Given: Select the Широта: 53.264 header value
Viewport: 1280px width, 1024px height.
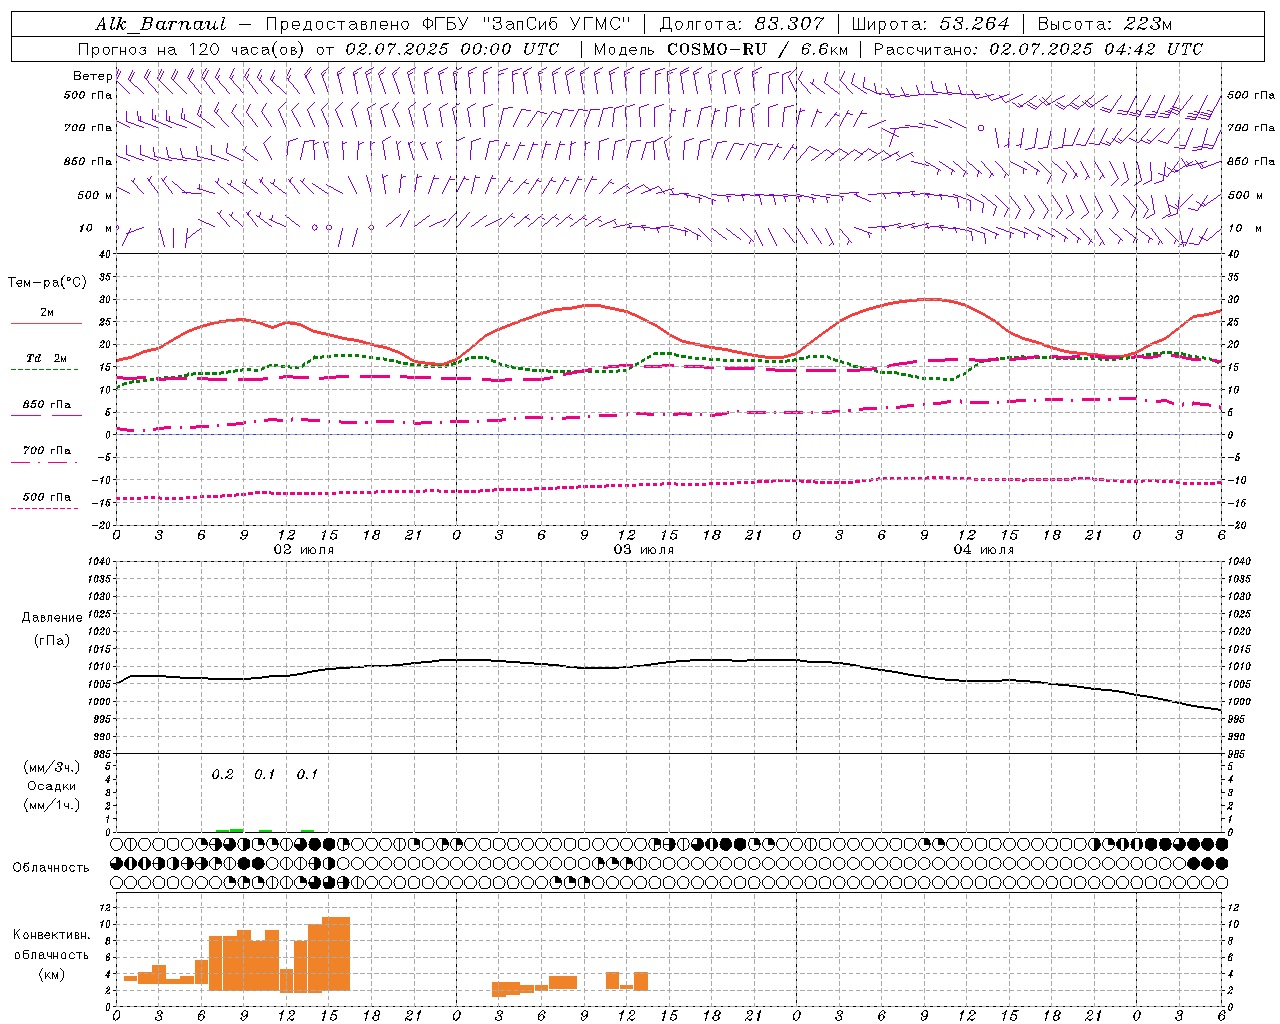Looking at the screenshot, I should point(930,24).
